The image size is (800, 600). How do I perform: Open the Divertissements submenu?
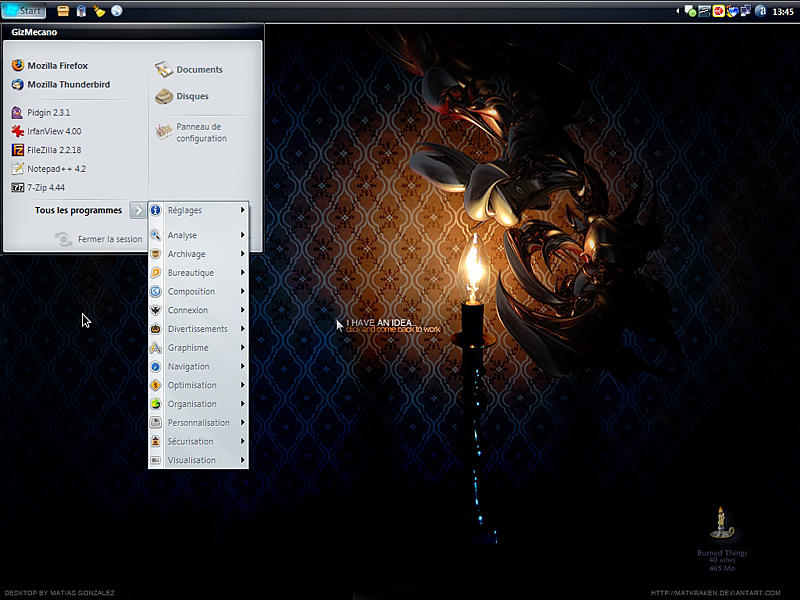point(198,329)
